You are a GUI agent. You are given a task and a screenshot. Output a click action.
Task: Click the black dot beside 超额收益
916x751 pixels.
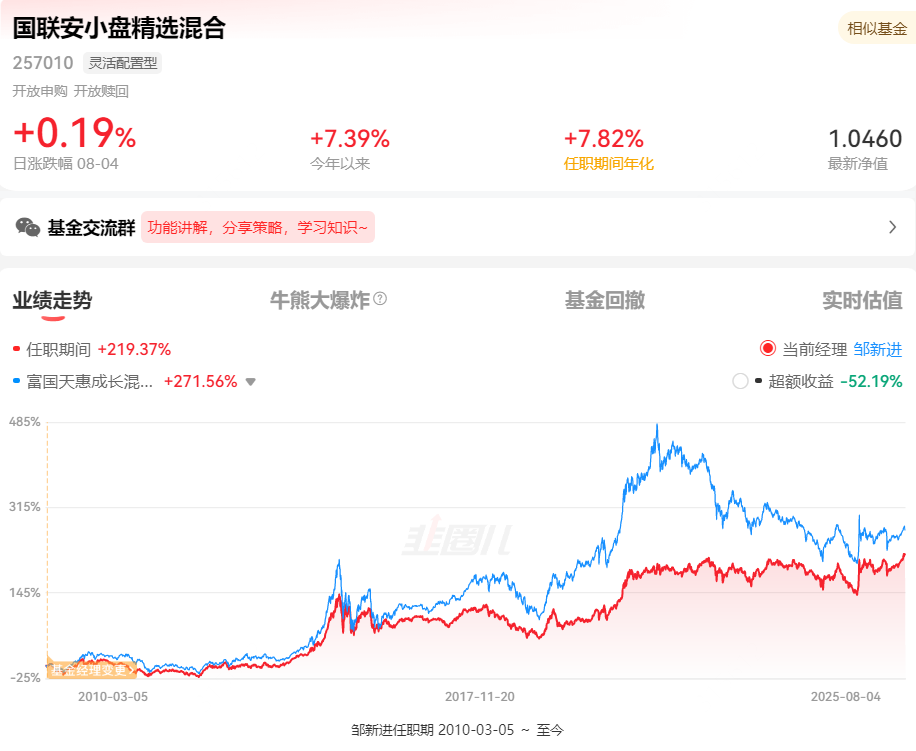point(759,381)
